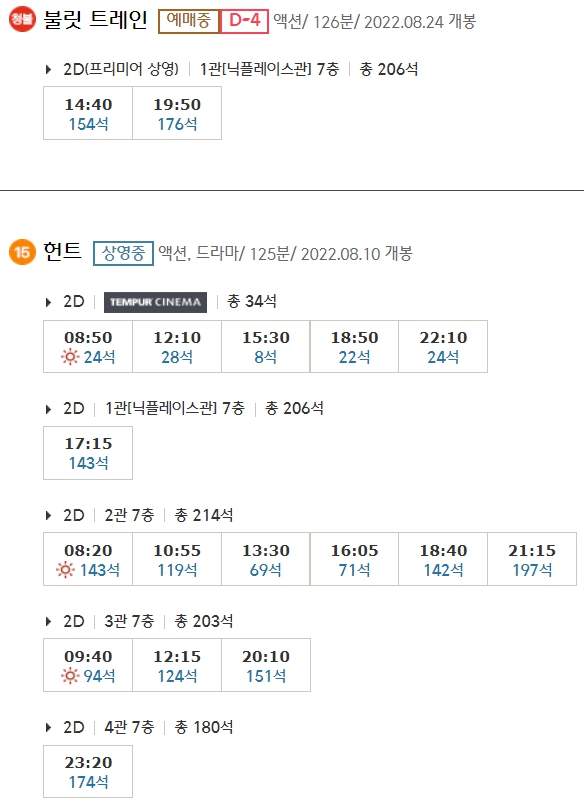Open the 불릿 트레인 movie title
Viewport: 584px width, 805px height.
(95, 20)
